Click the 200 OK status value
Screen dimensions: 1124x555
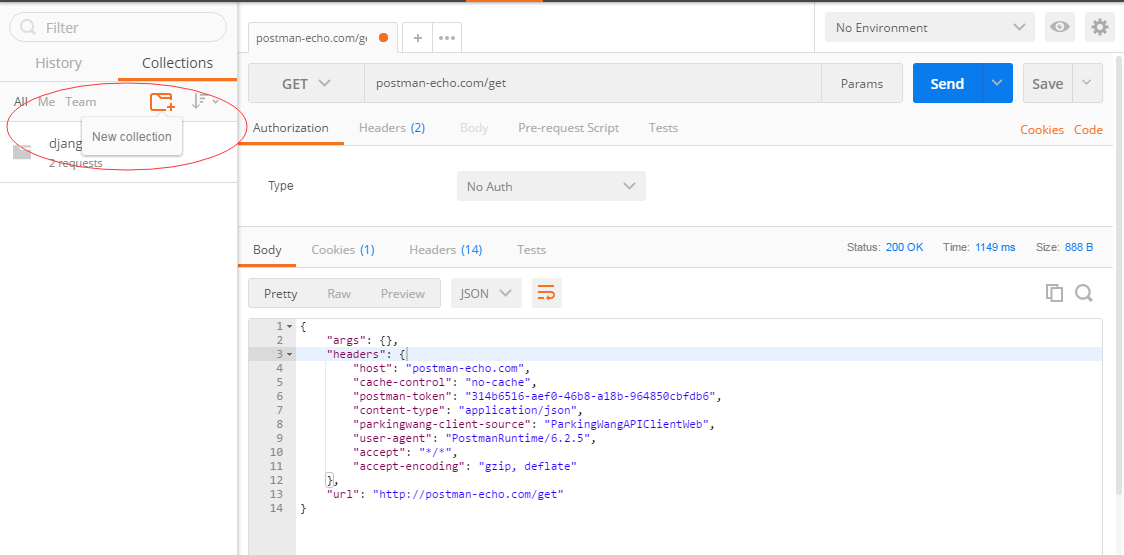click(905, 247)
